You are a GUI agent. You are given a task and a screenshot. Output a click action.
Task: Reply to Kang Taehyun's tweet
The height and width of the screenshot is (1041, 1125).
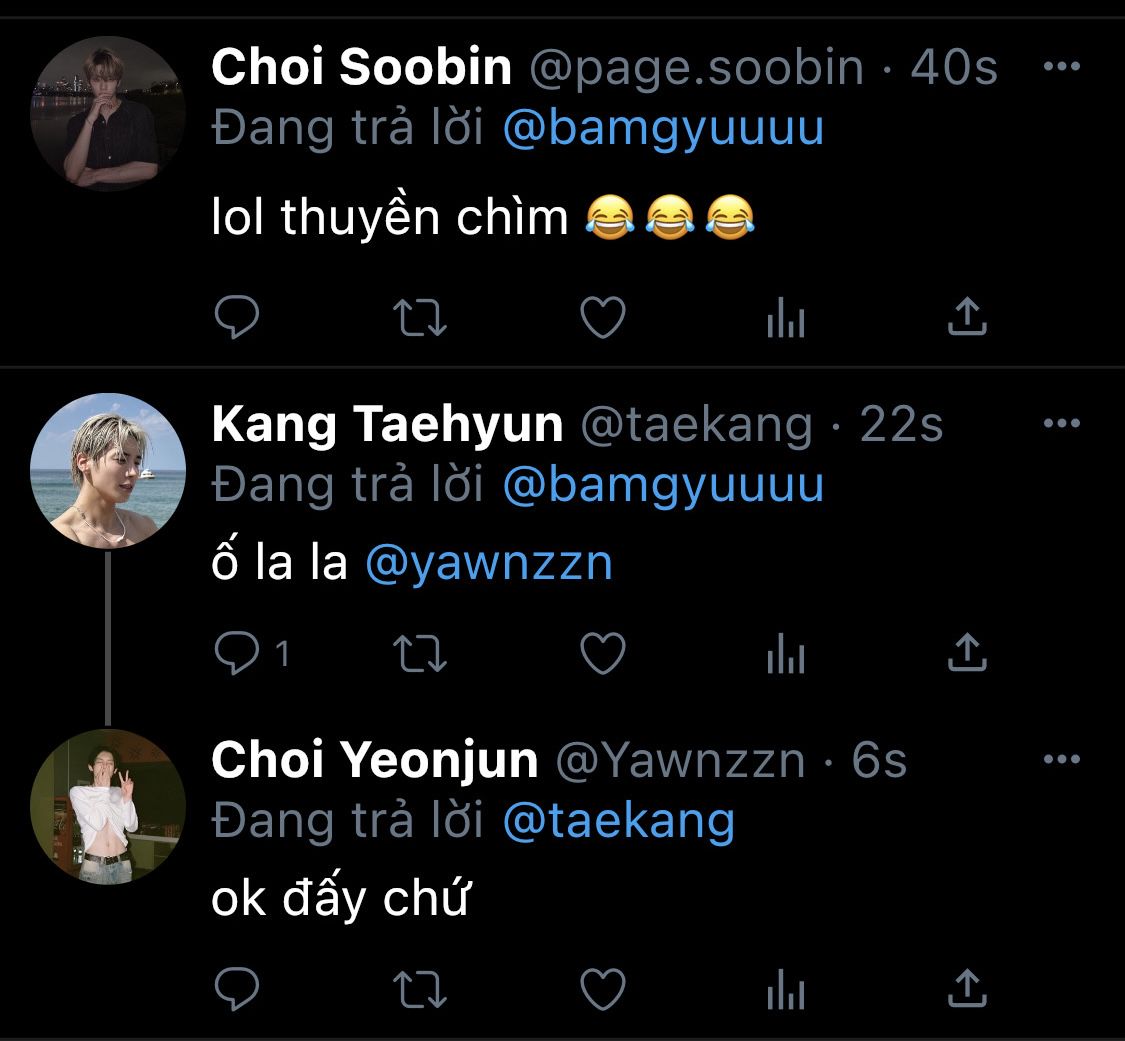tap(237, 654)
